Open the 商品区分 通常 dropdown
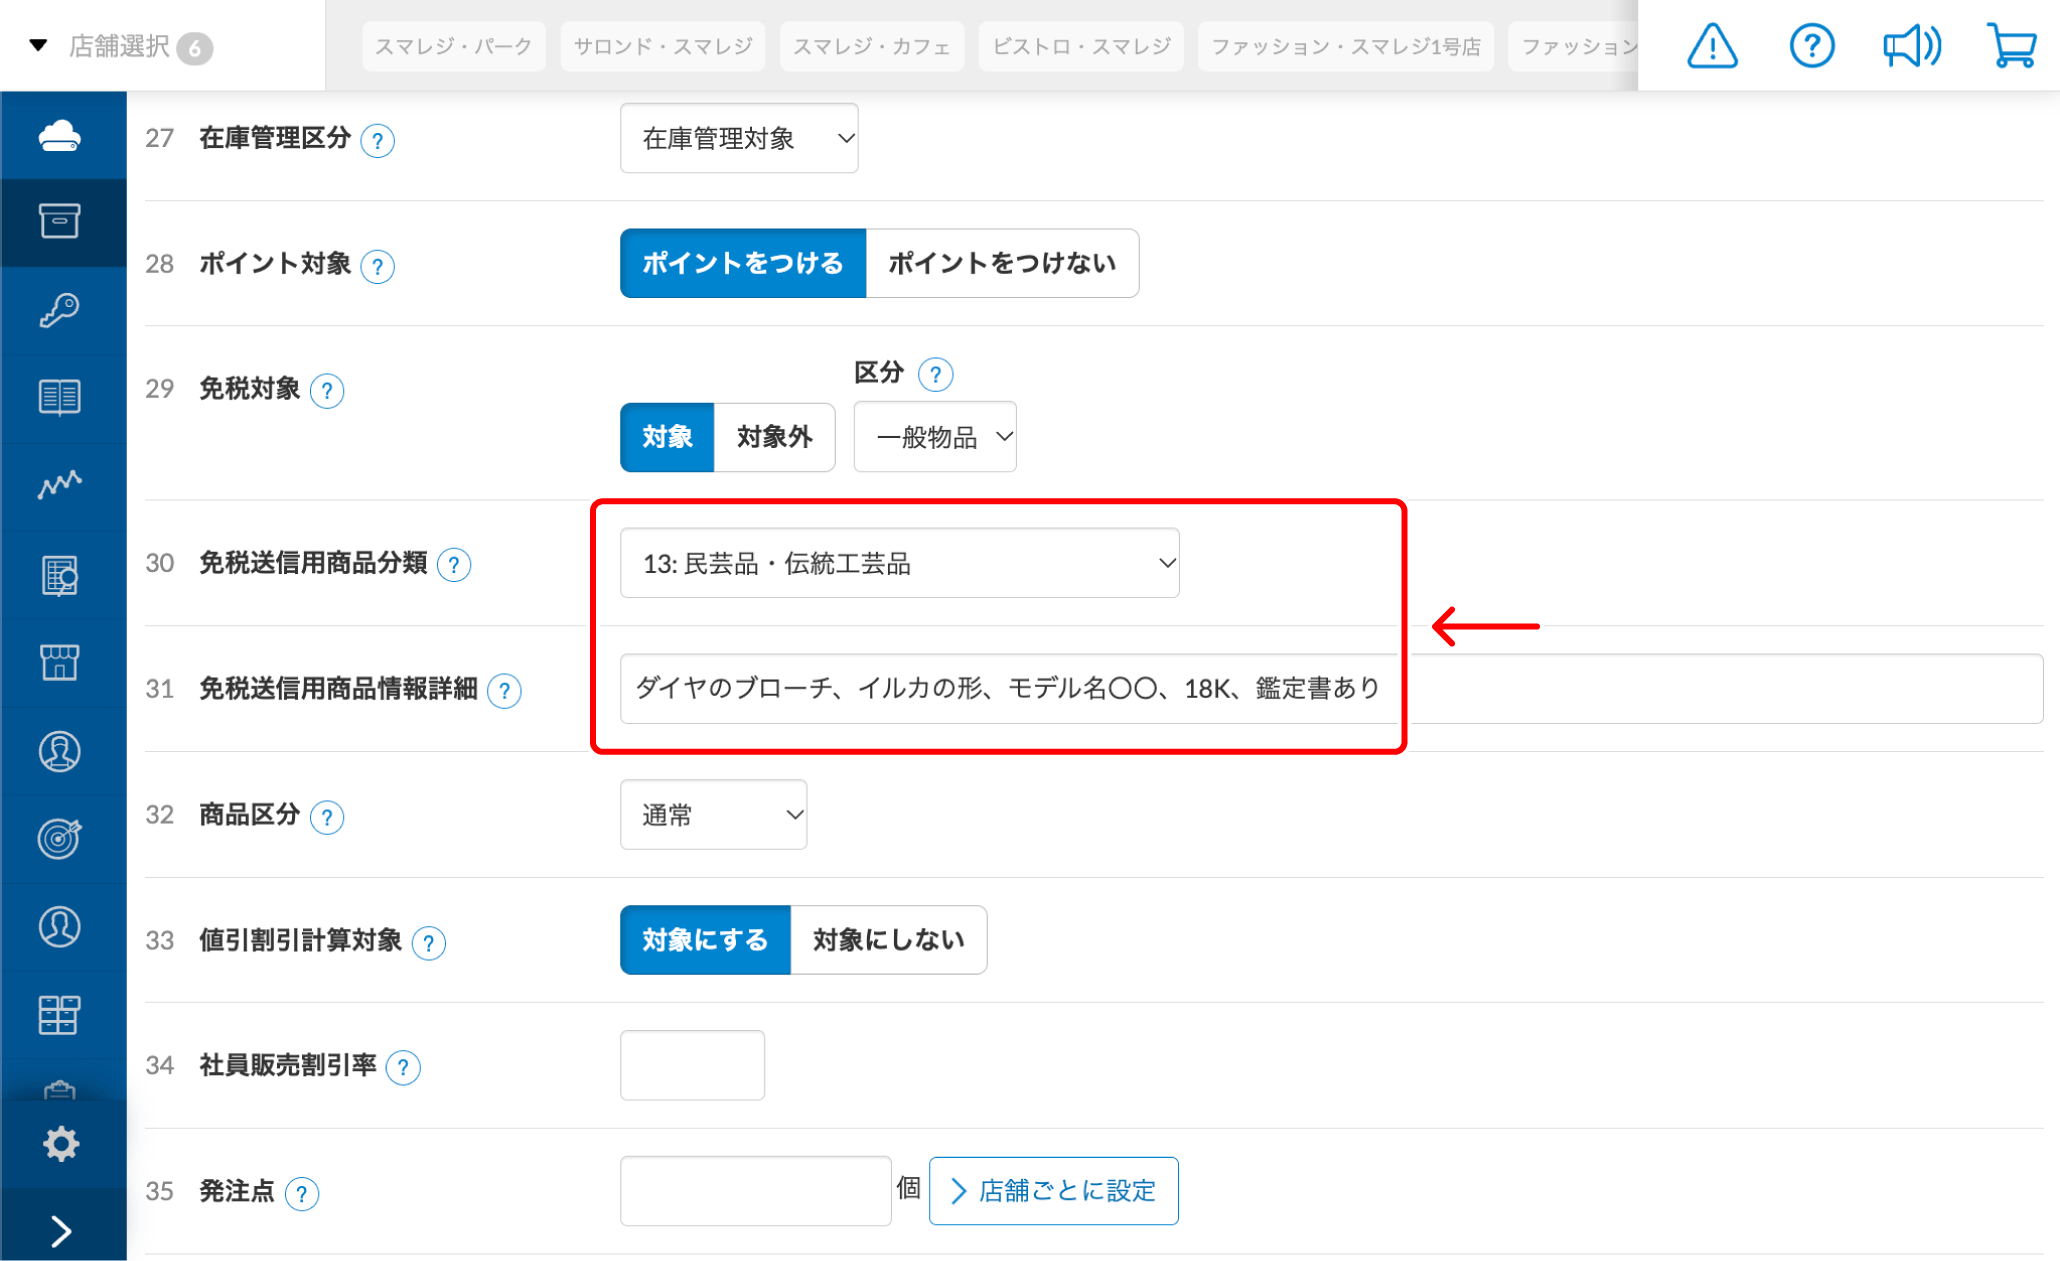 pos(714,815)
